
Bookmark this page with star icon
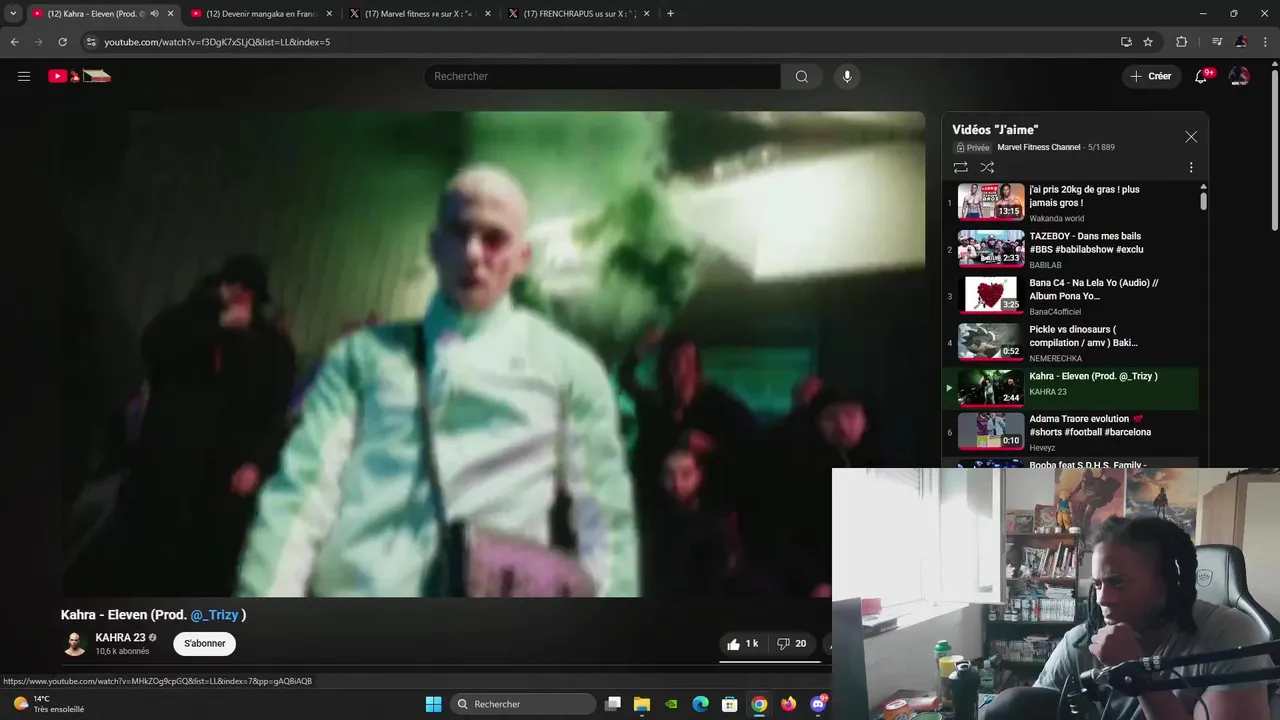1148,42
